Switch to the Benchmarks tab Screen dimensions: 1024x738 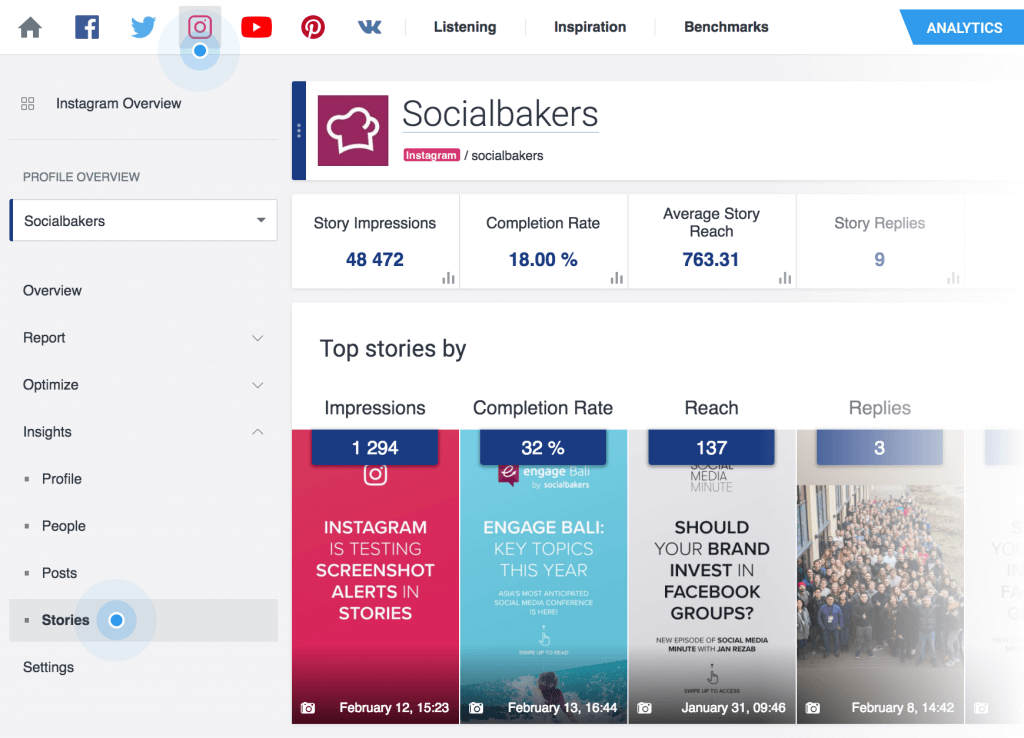pos(726,27)
